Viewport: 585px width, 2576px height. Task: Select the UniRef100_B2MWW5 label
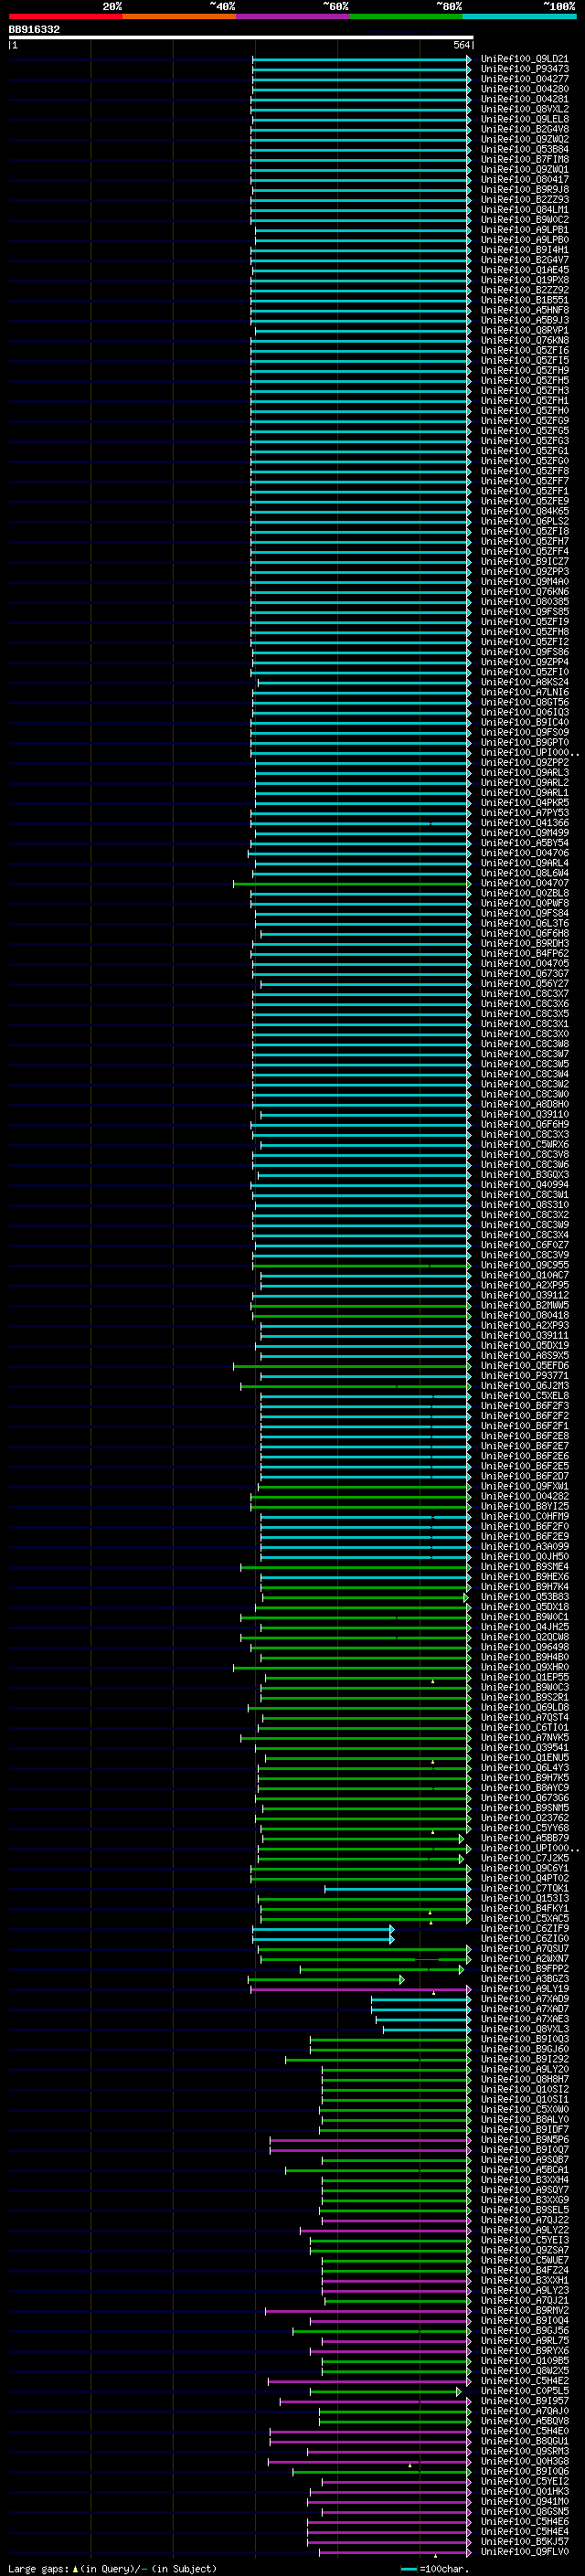point(524,1305)
